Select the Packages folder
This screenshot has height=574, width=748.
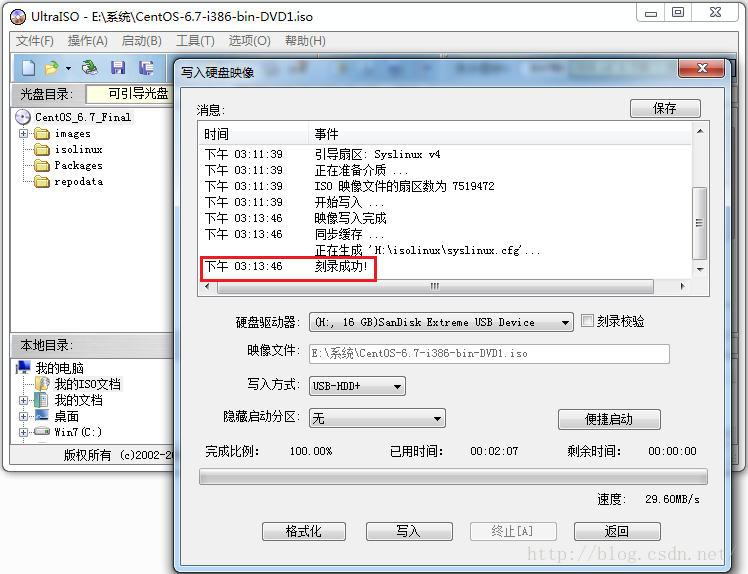tap(78, 166)
